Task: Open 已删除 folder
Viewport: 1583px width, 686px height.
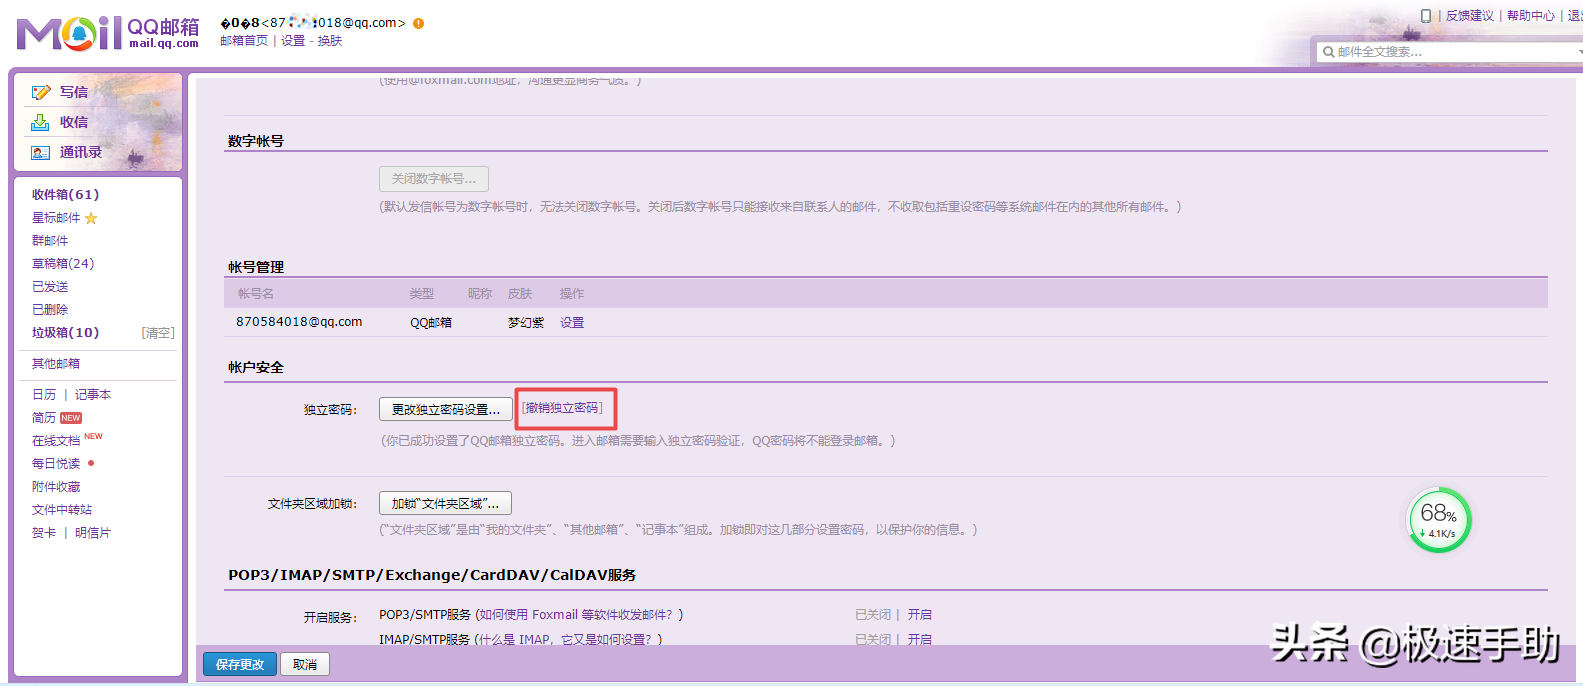Action: point(50,310)
